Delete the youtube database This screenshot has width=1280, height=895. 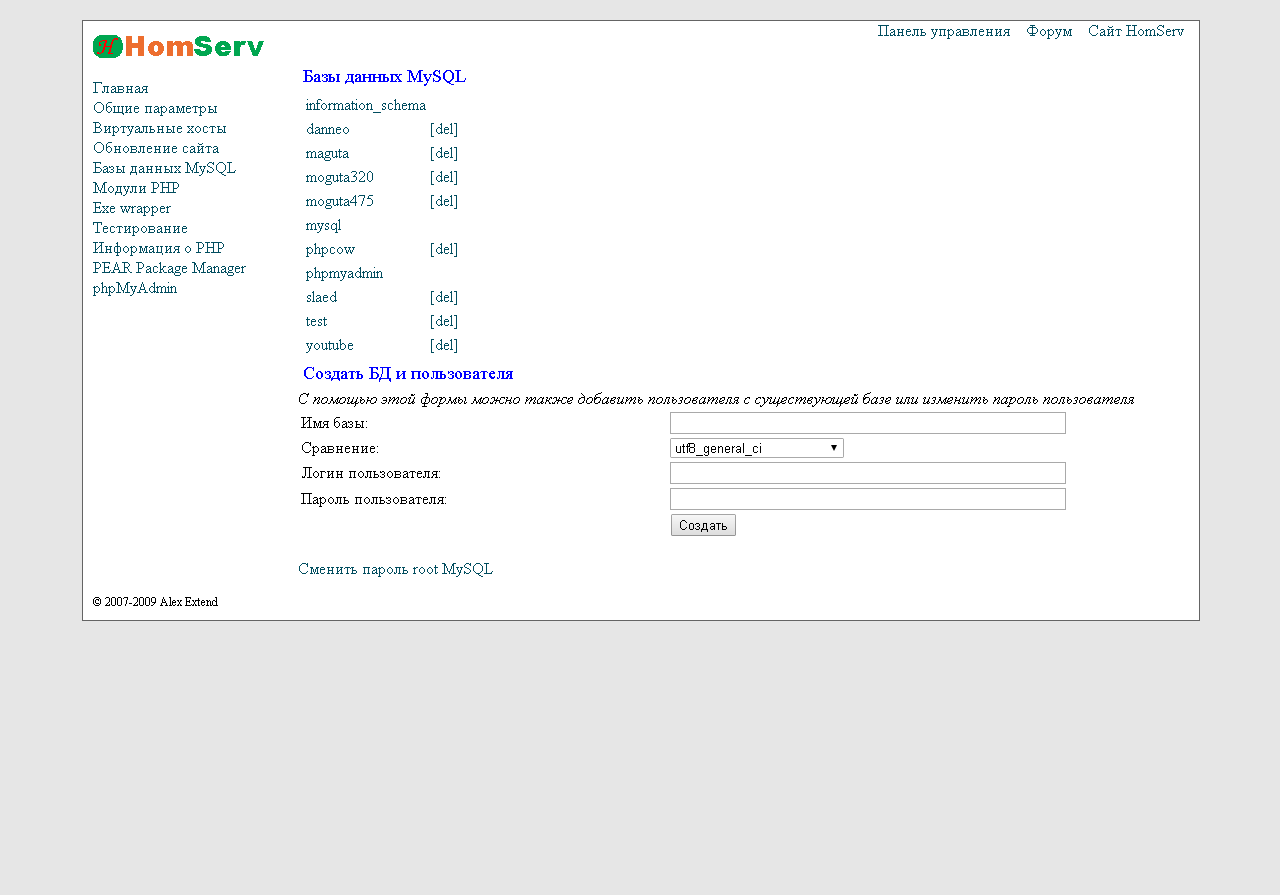click(443, 346)
